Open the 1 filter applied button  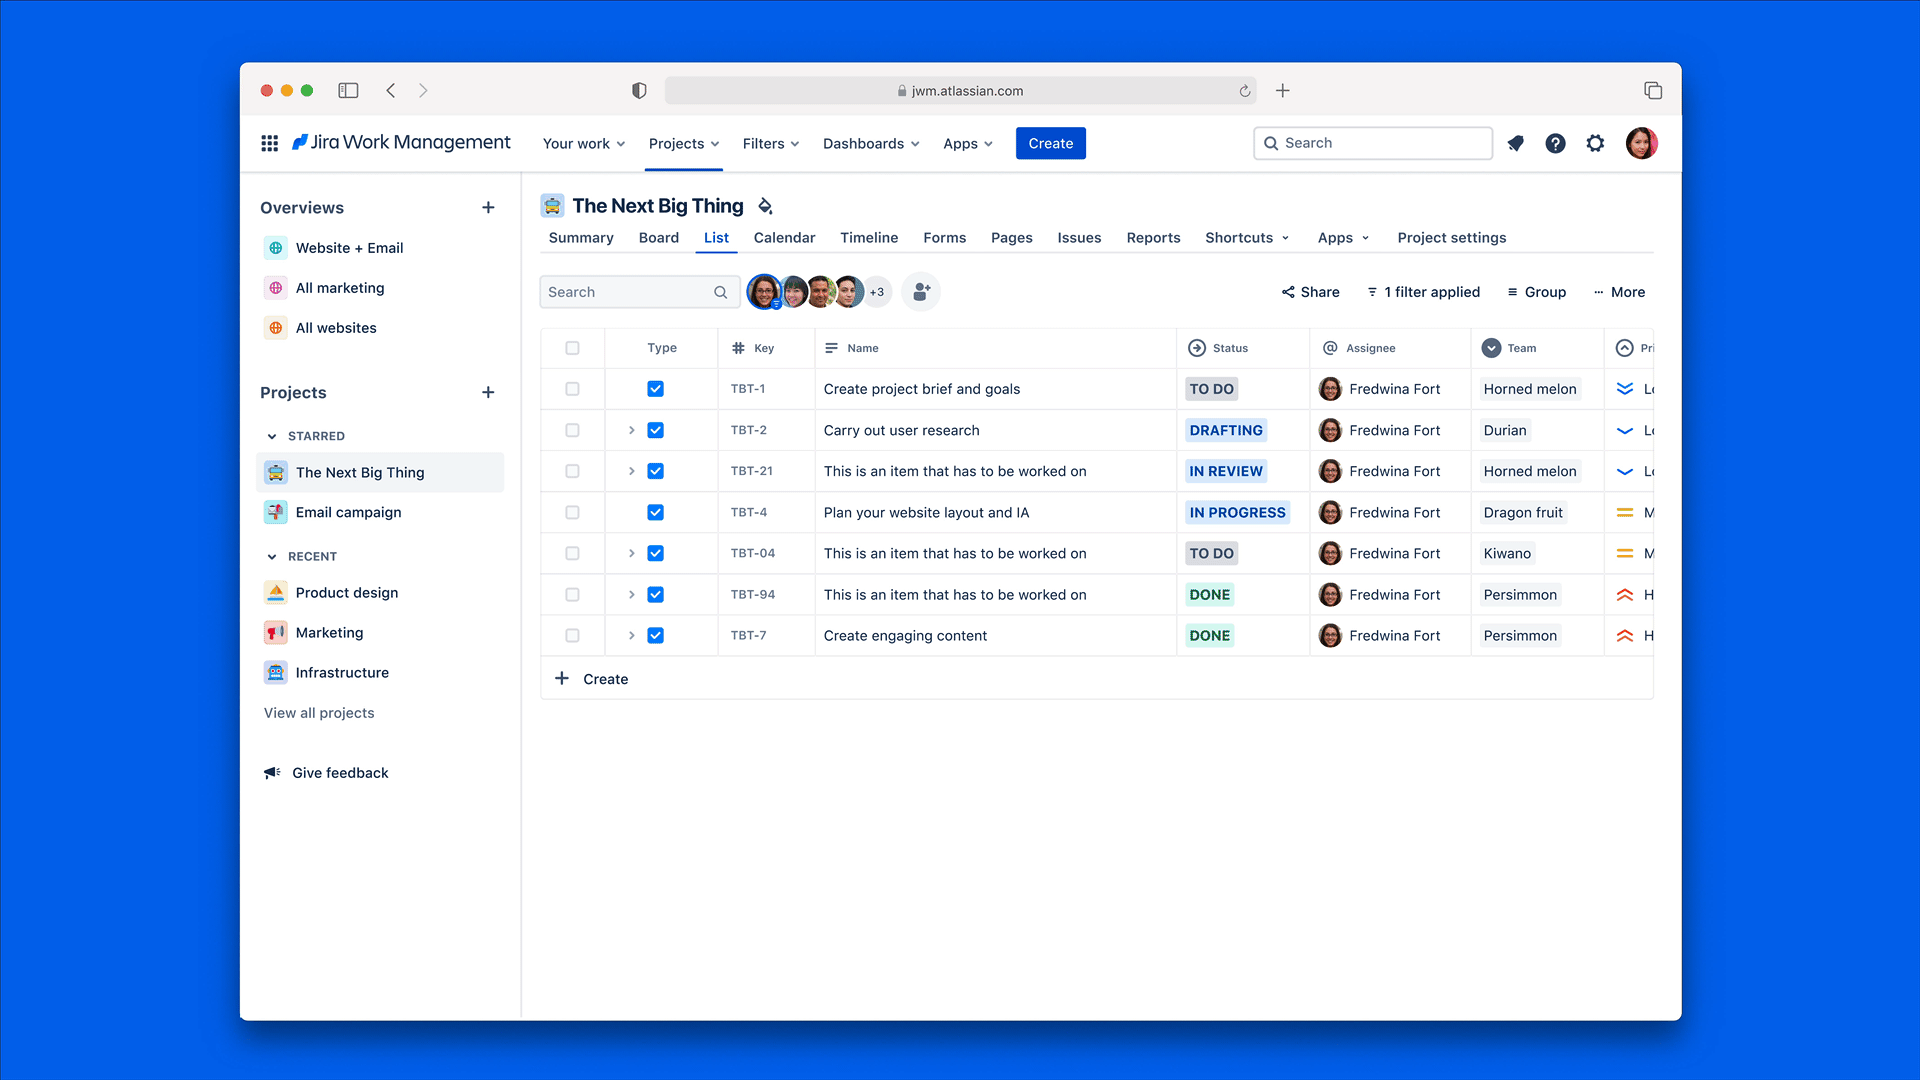1423,292
